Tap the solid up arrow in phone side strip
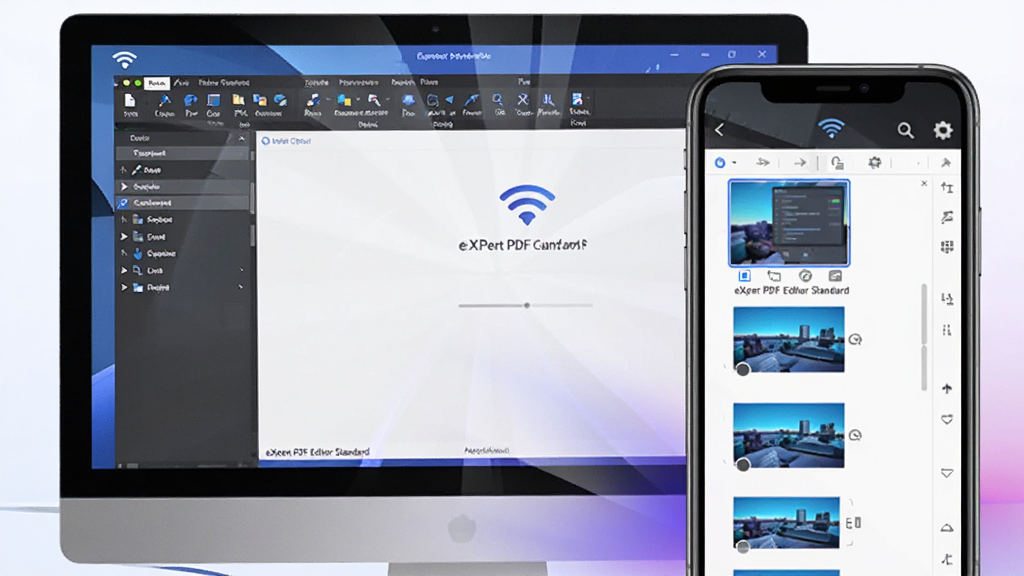Image resolution: width=1024 pixels, height=576 pixels. (947, 389)
